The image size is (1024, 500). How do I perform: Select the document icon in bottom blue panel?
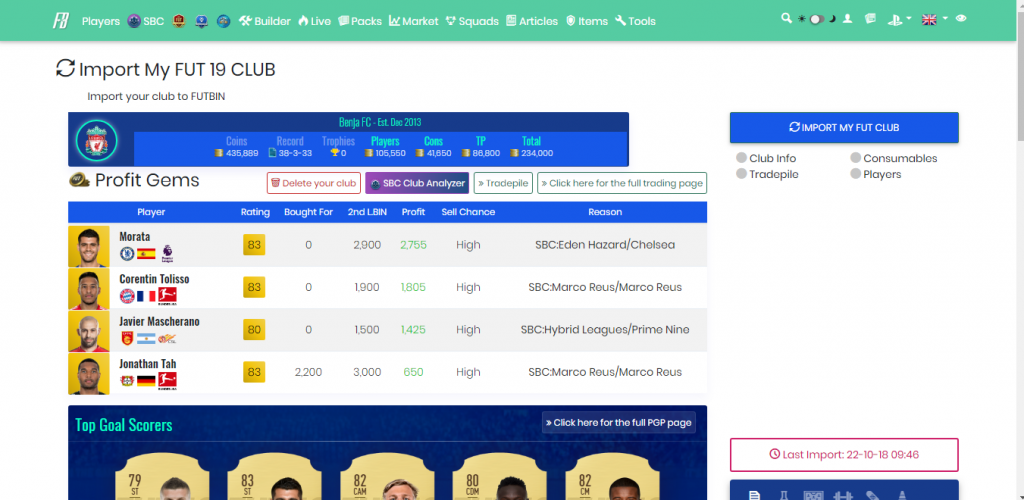point(754,495)
